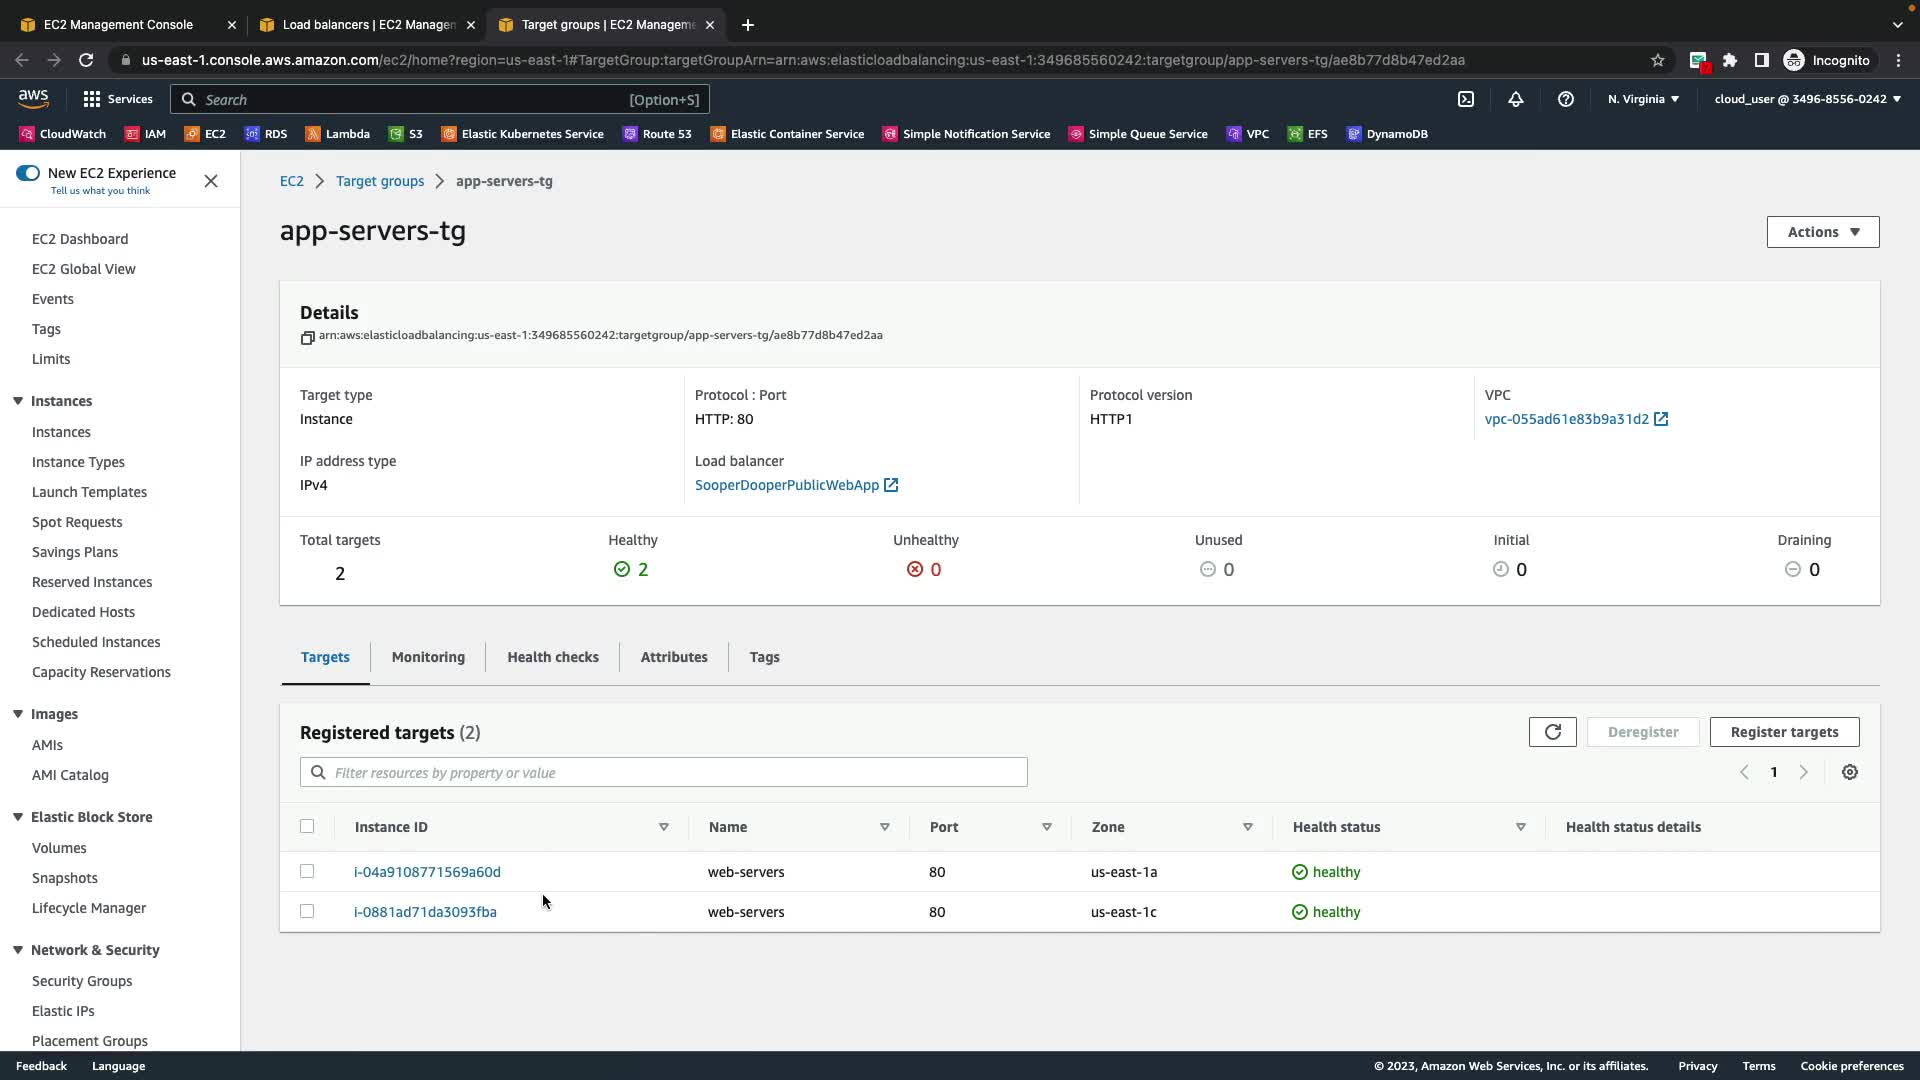
Task: Collapse the Instances sidebar section
Action: [x=18, y=401]
